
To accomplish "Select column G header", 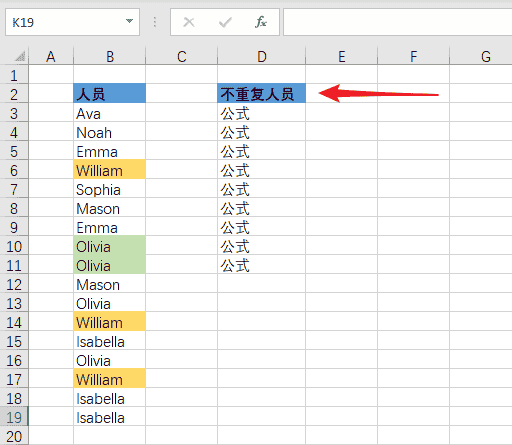I will (485, 56).
